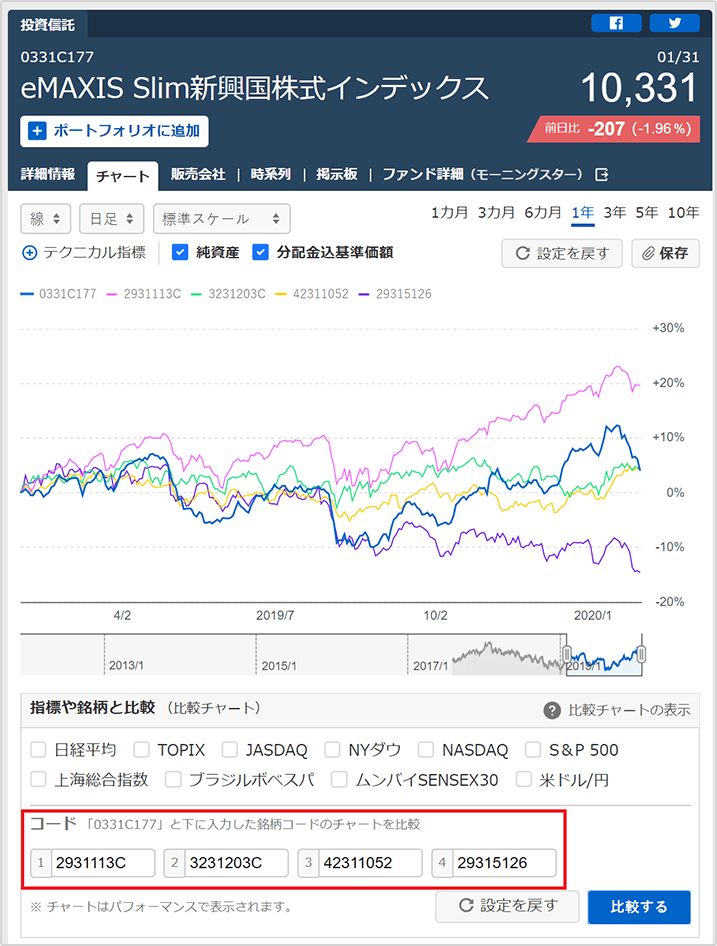
Task: Click the plus icon on portfolio button
Action: click(37, 131)
